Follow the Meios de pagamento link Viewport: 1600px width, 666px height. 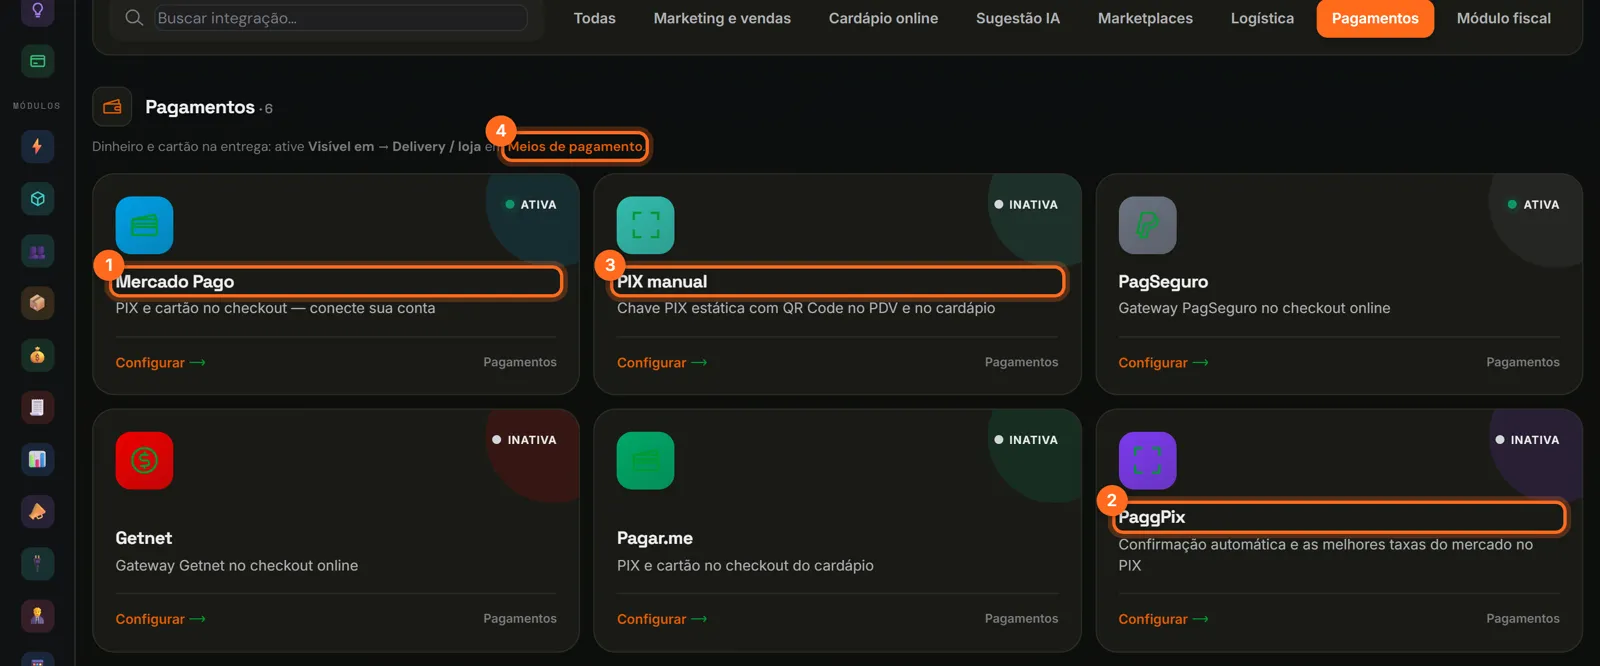[576, 146]
